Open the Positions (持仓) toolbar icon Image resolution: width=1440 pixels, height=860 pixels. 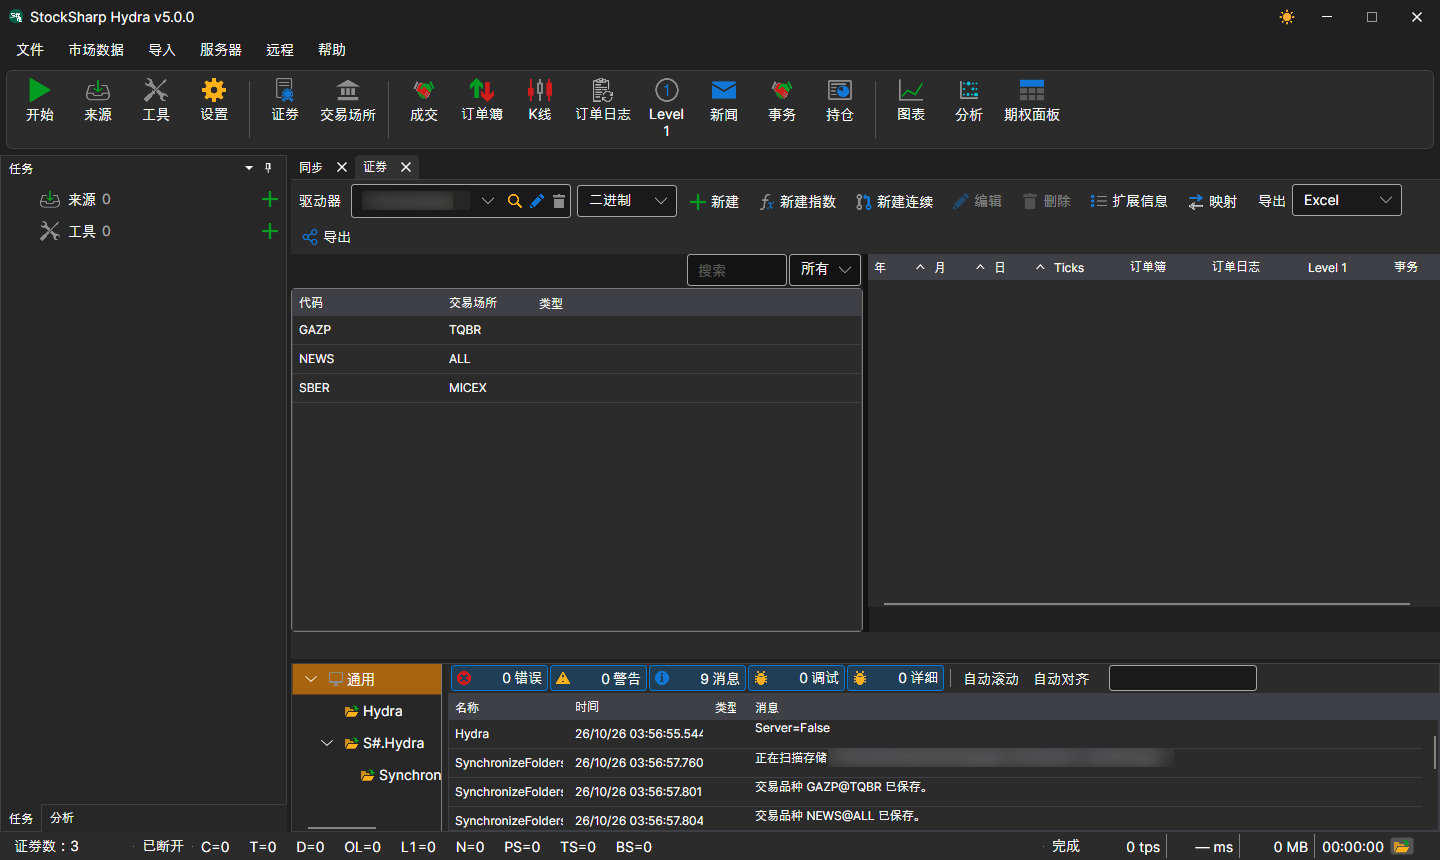coord(839,90)
